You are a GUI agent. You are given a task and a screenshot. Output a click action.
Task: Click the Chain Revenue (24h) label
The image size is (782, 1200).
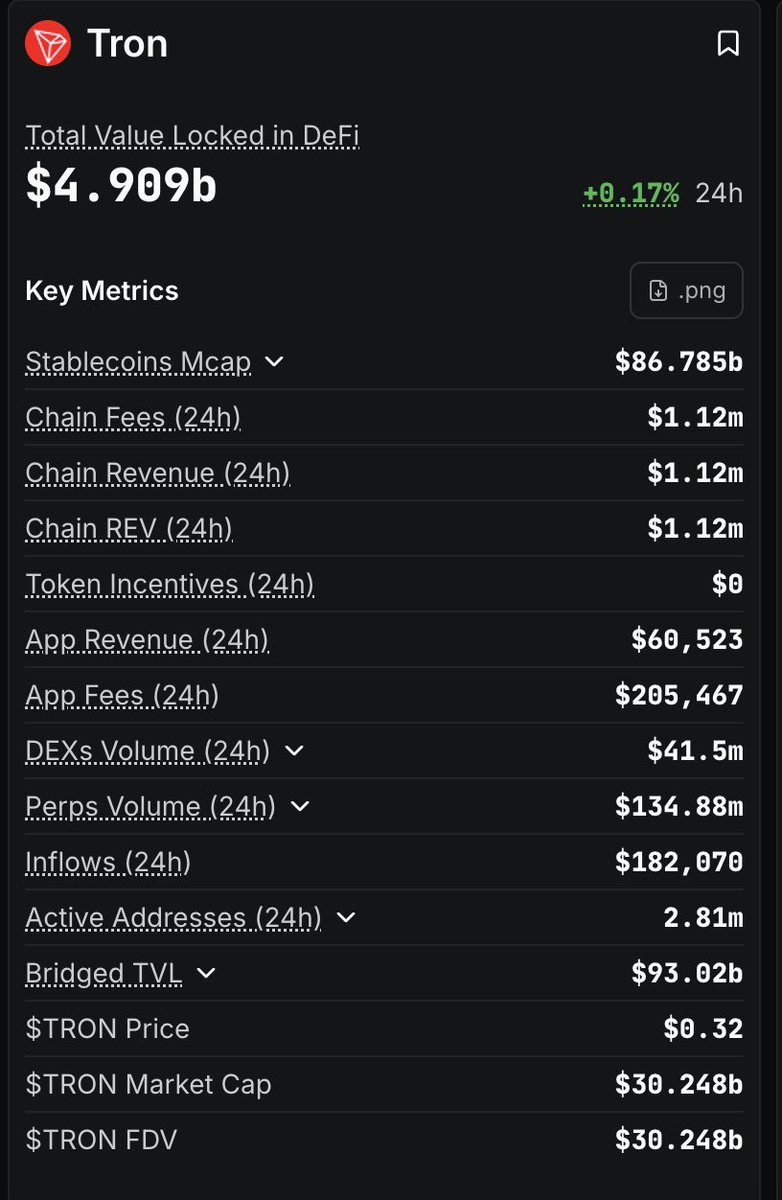pos(157,473)
